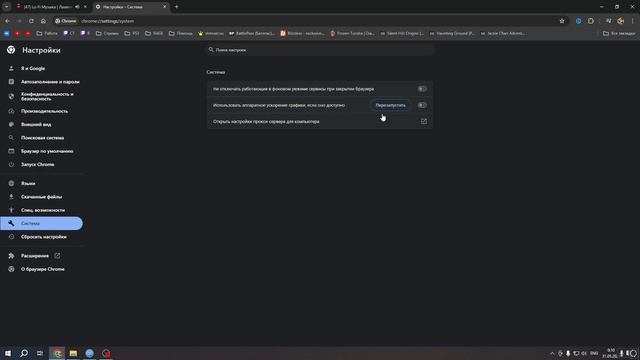The width and height of the screenshot is (640, 360).
Task: Open the tab search dropdown arrow
Action: coord(7,7)
